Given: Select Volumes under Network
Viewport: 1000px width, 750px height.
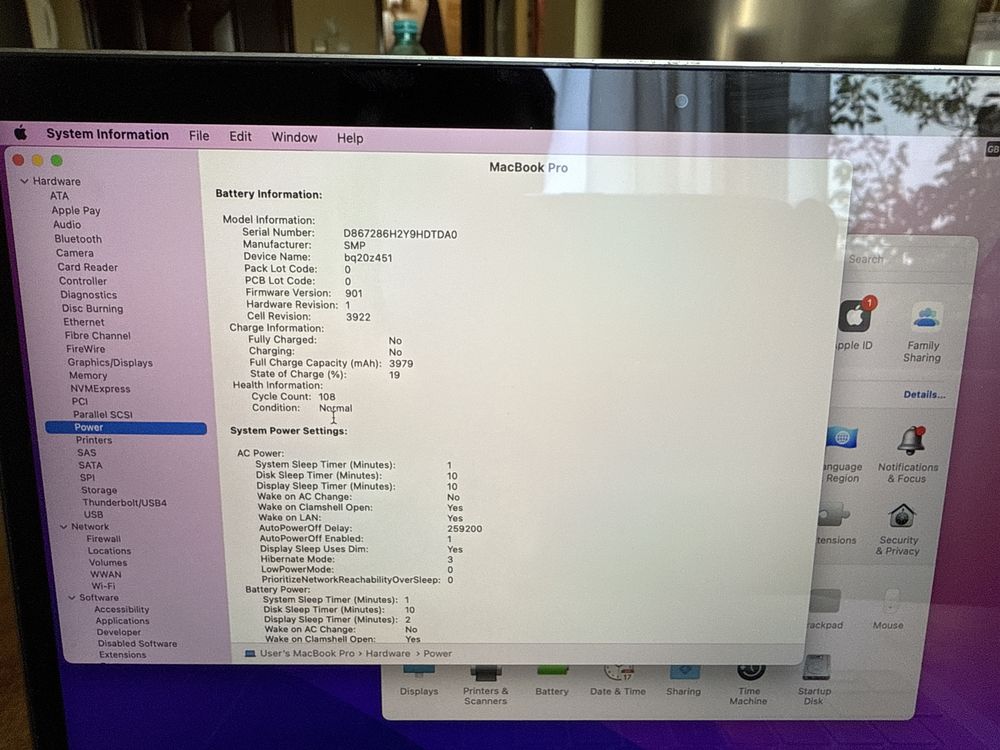Looking at the screenshot, I should tap(108, 562).
